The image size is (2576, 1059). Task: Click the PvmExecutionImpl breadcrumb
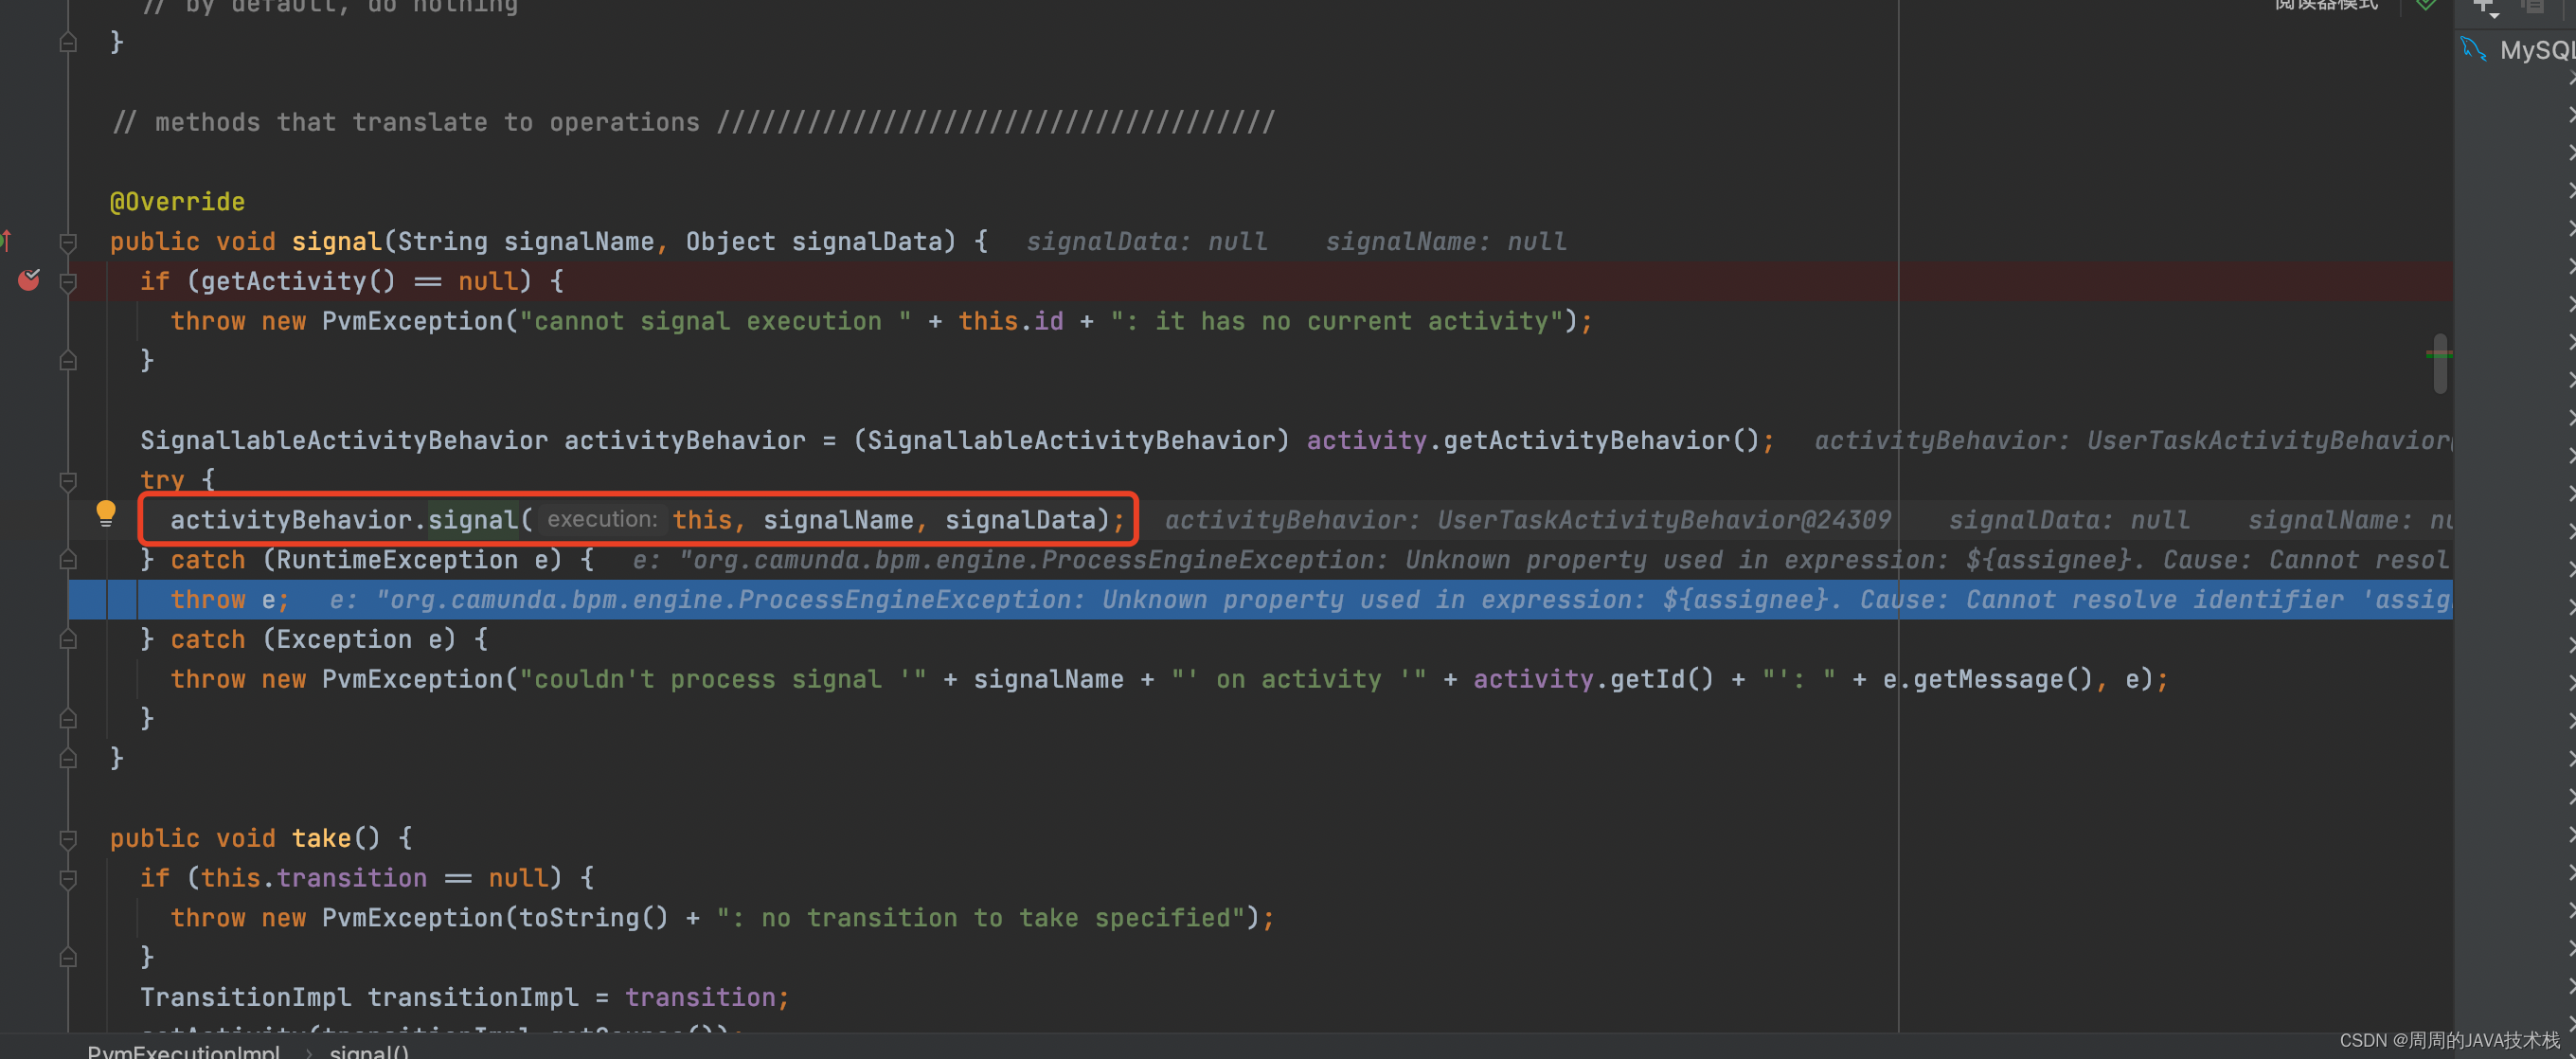[x=183, y=1050]
